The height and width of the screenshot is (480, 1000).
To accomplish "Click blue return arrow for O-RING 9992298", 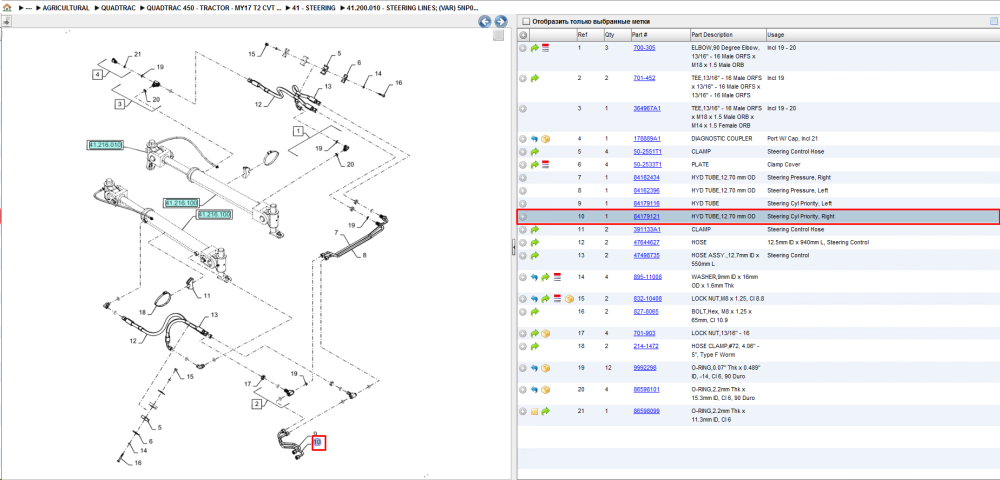I will [534, 368].
